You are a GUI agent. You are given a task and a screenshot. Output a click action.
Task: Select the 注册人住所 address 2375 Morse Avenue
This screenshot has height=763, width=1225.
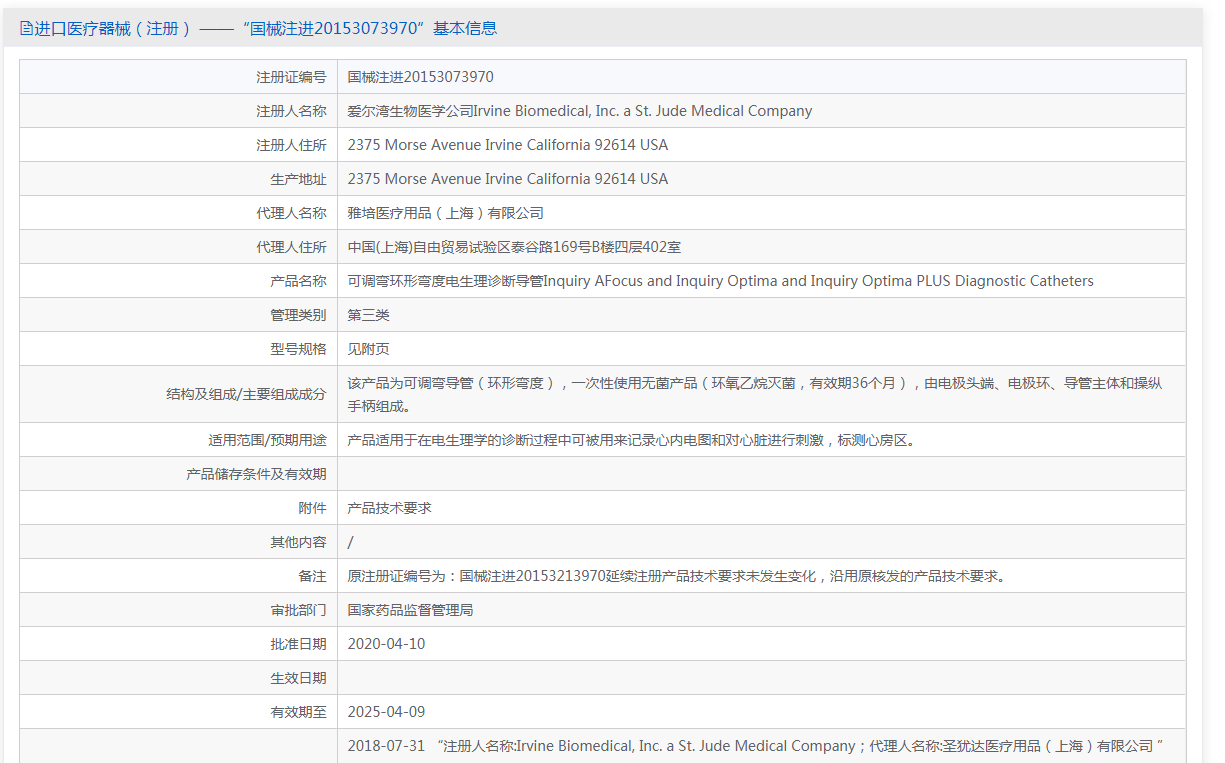pyautogui.click(x=508, y=145)
